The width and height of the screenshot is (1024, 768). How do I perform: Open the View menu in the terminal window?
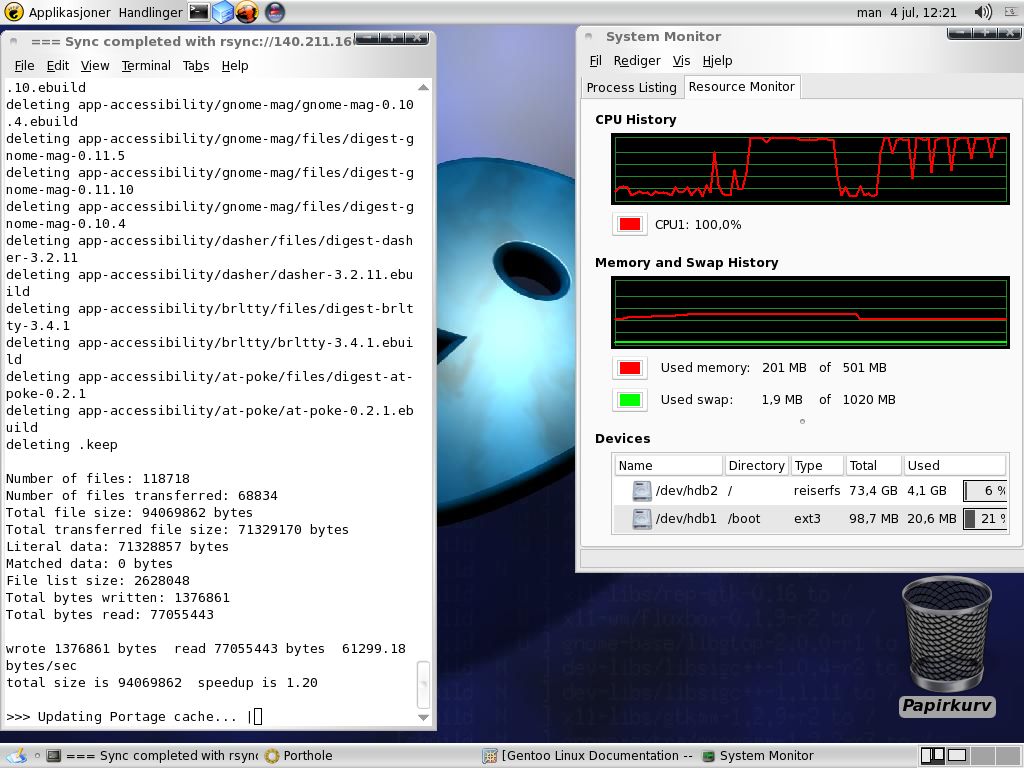point(95,65)
